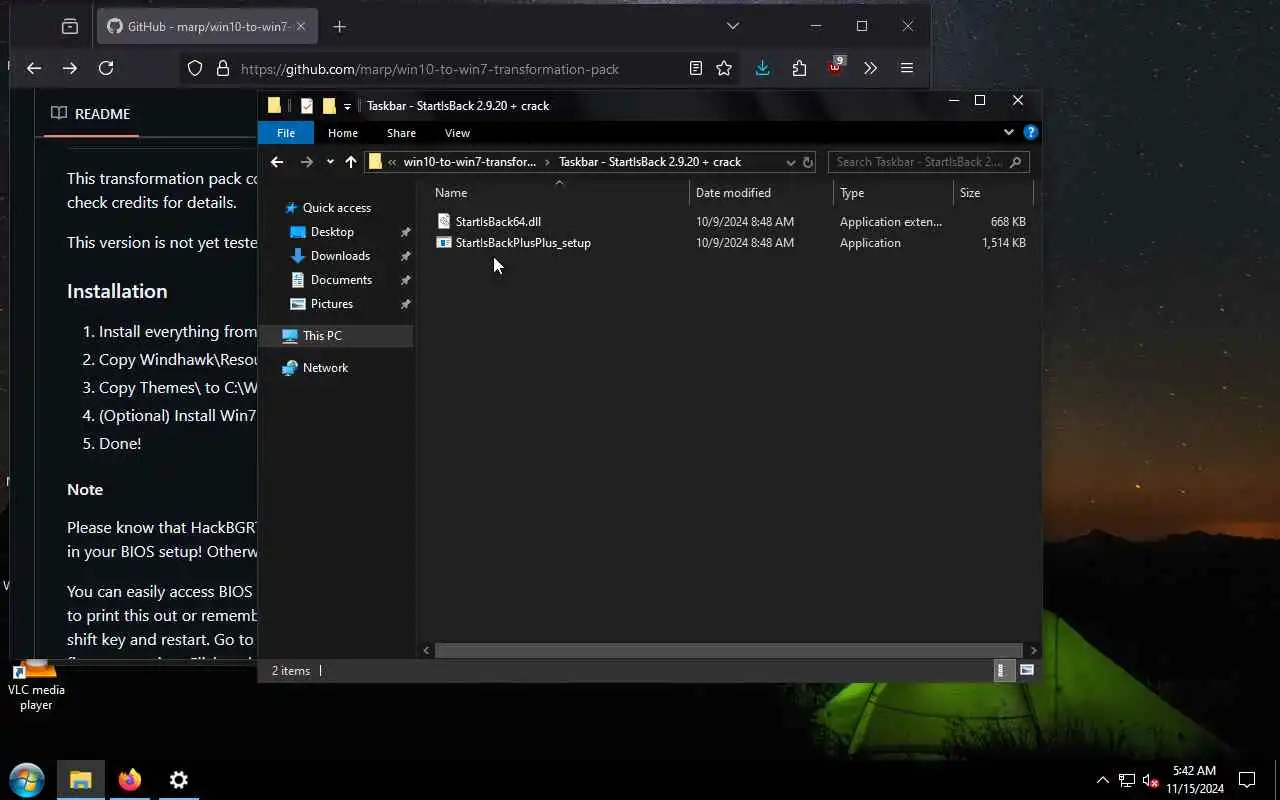Switch to the Home ribbon tab
Viewport: 1280px width, 800px height.
tap(343, 133)
